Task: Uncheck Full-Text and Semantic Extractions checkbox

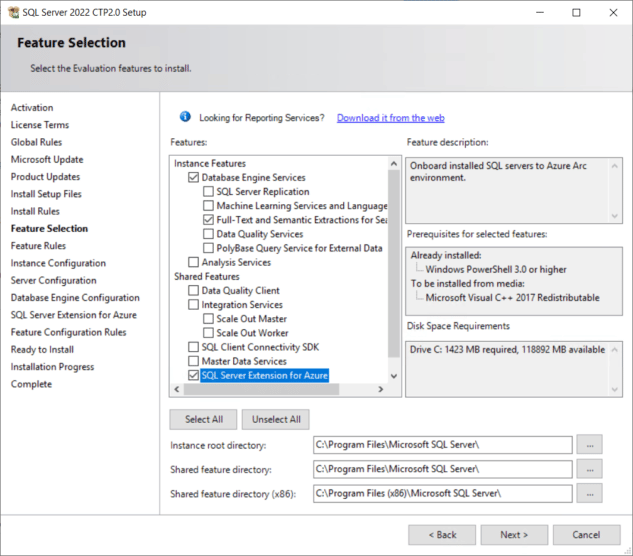Action: pyautogui.click(x=208, y=220)
